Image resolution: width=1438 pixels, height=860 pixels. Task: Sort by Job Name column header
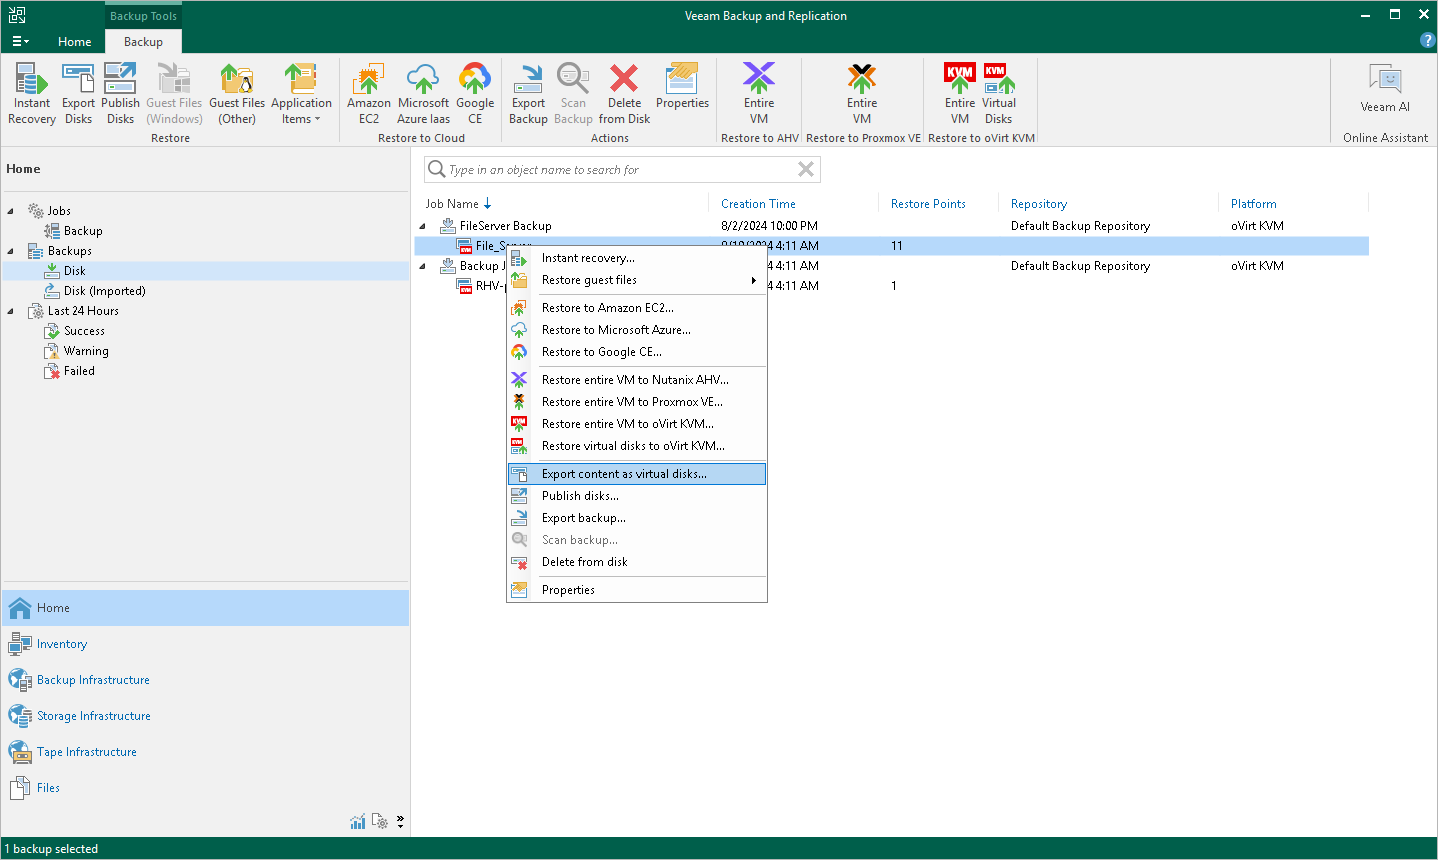[452, 204]
